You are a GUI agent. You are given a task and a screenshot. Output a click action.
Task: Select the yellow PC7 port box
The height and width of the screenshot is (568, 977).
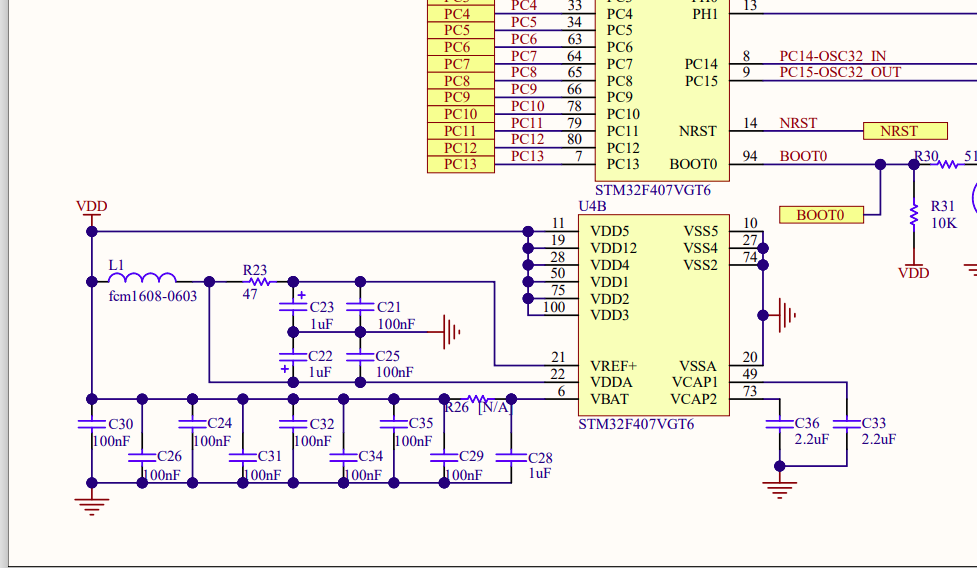460,64
